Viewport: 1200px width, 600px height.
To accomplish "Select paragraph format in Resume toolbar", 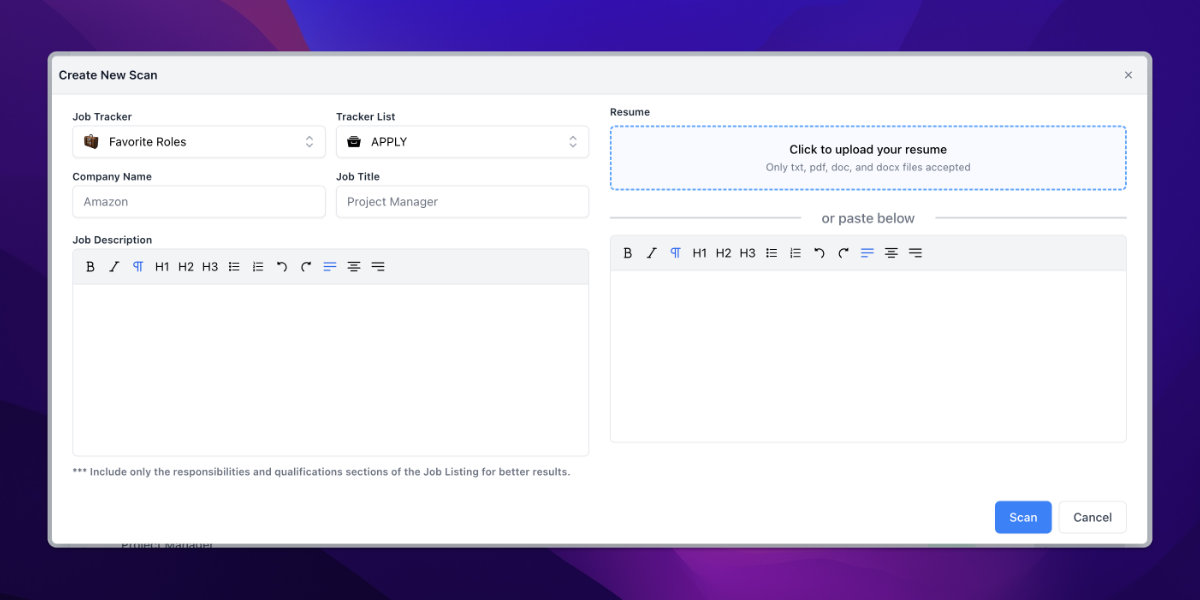I will coord(676,253).
